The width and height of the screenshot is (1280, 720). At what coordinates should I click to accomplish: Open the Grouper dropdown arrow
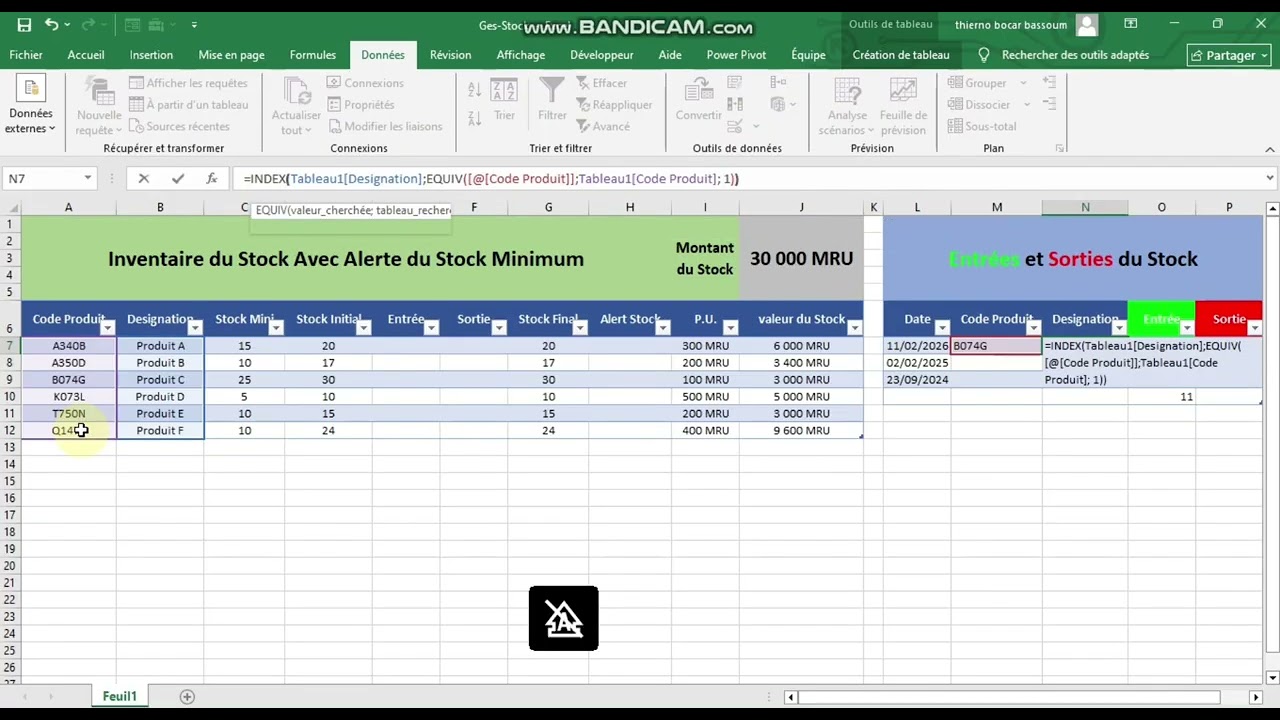coord(1024,83)
